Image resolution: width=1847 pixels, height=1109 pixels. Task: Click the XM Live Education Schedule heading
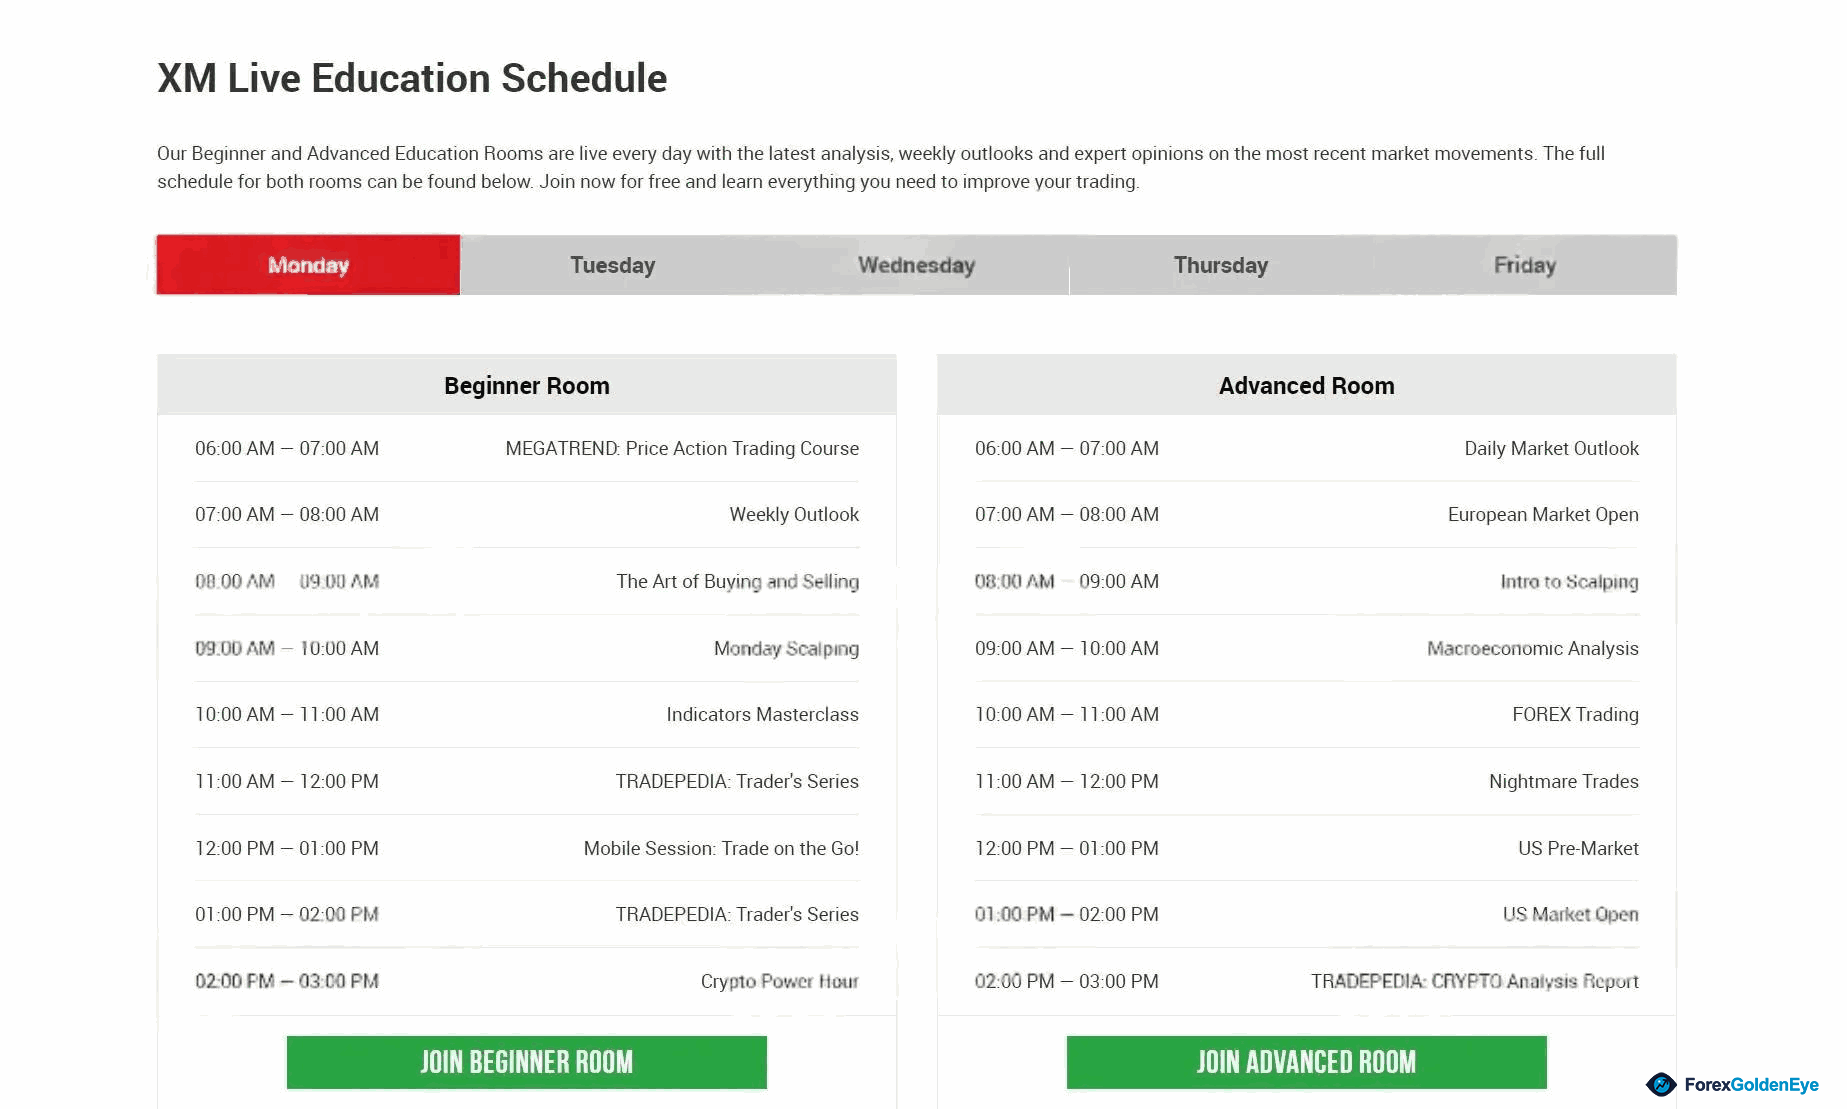pos(412,78)
